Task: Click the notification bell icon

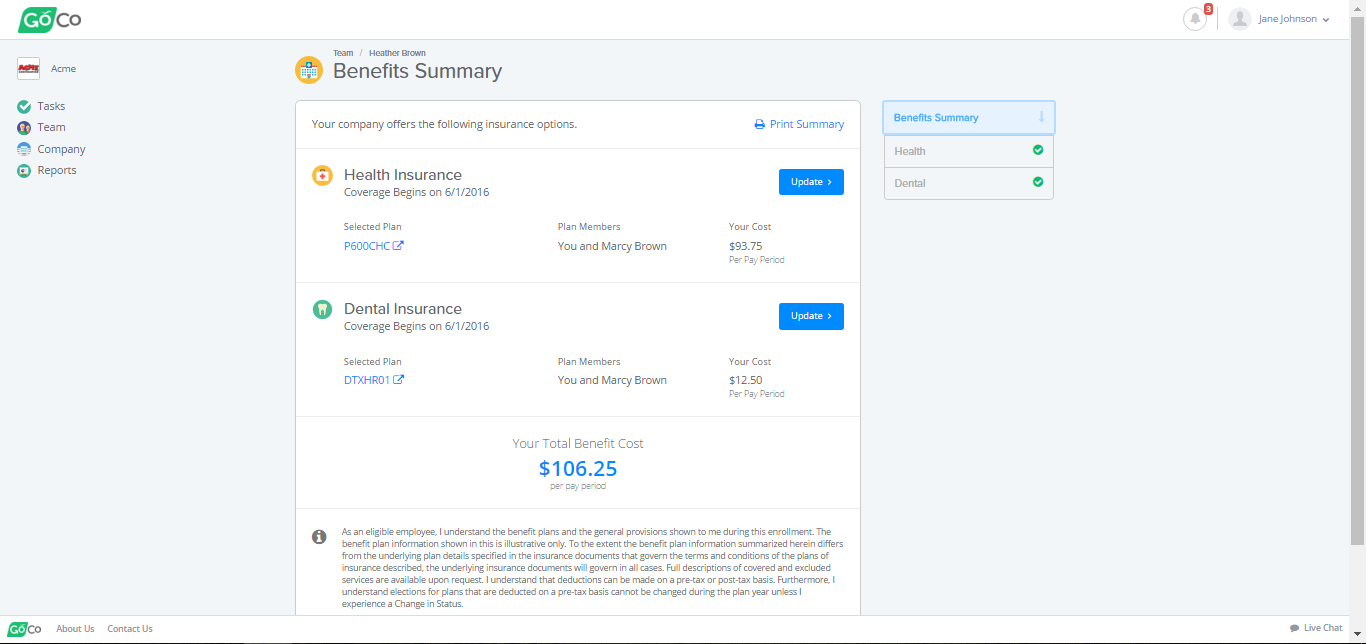Action: pos(1194,19)
